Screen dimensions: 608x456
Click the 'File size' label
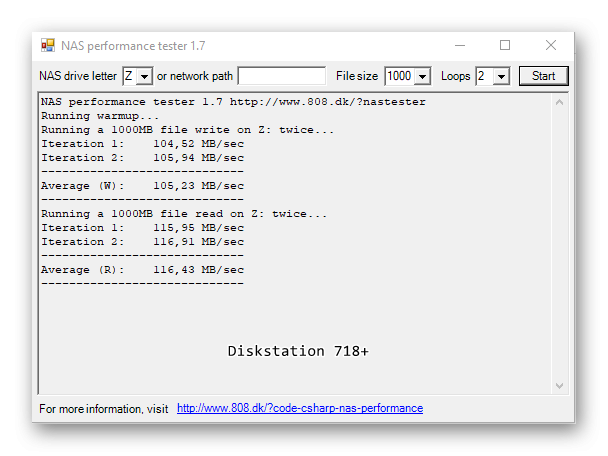tap(357, 76)
